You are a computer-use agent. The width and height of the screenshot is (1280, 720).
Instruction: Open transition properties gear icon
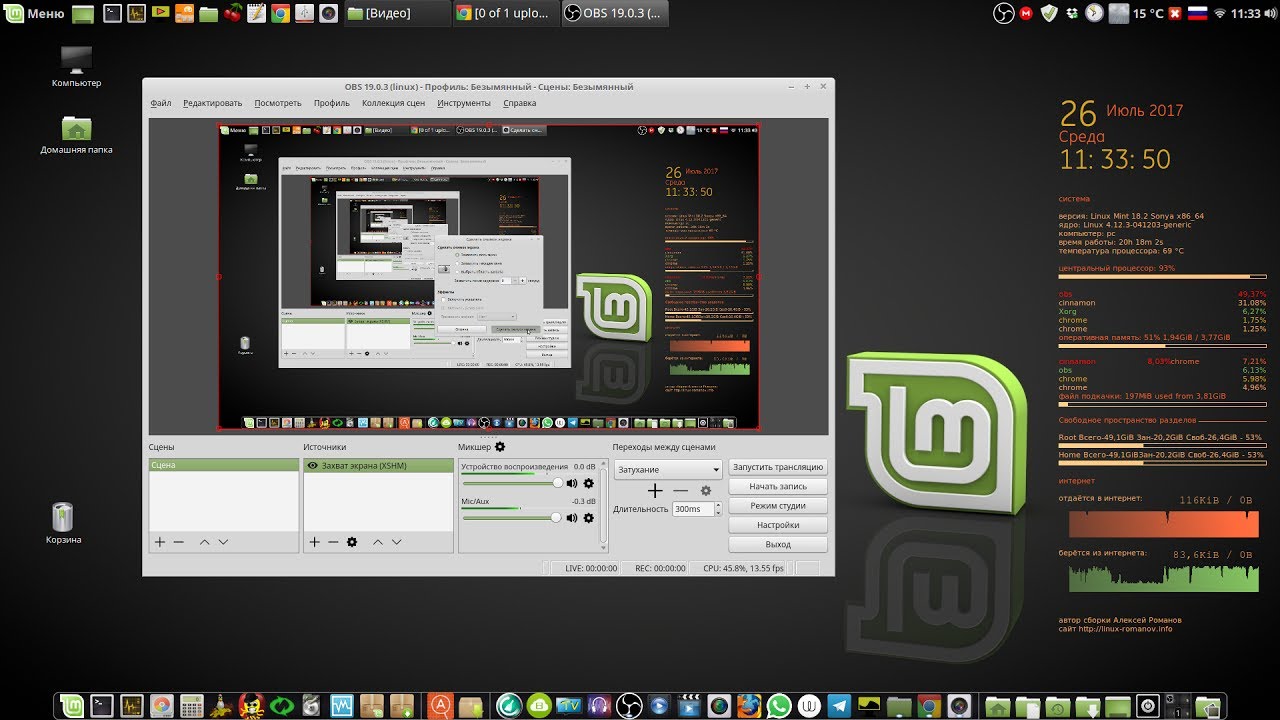(x=706, y=490)
